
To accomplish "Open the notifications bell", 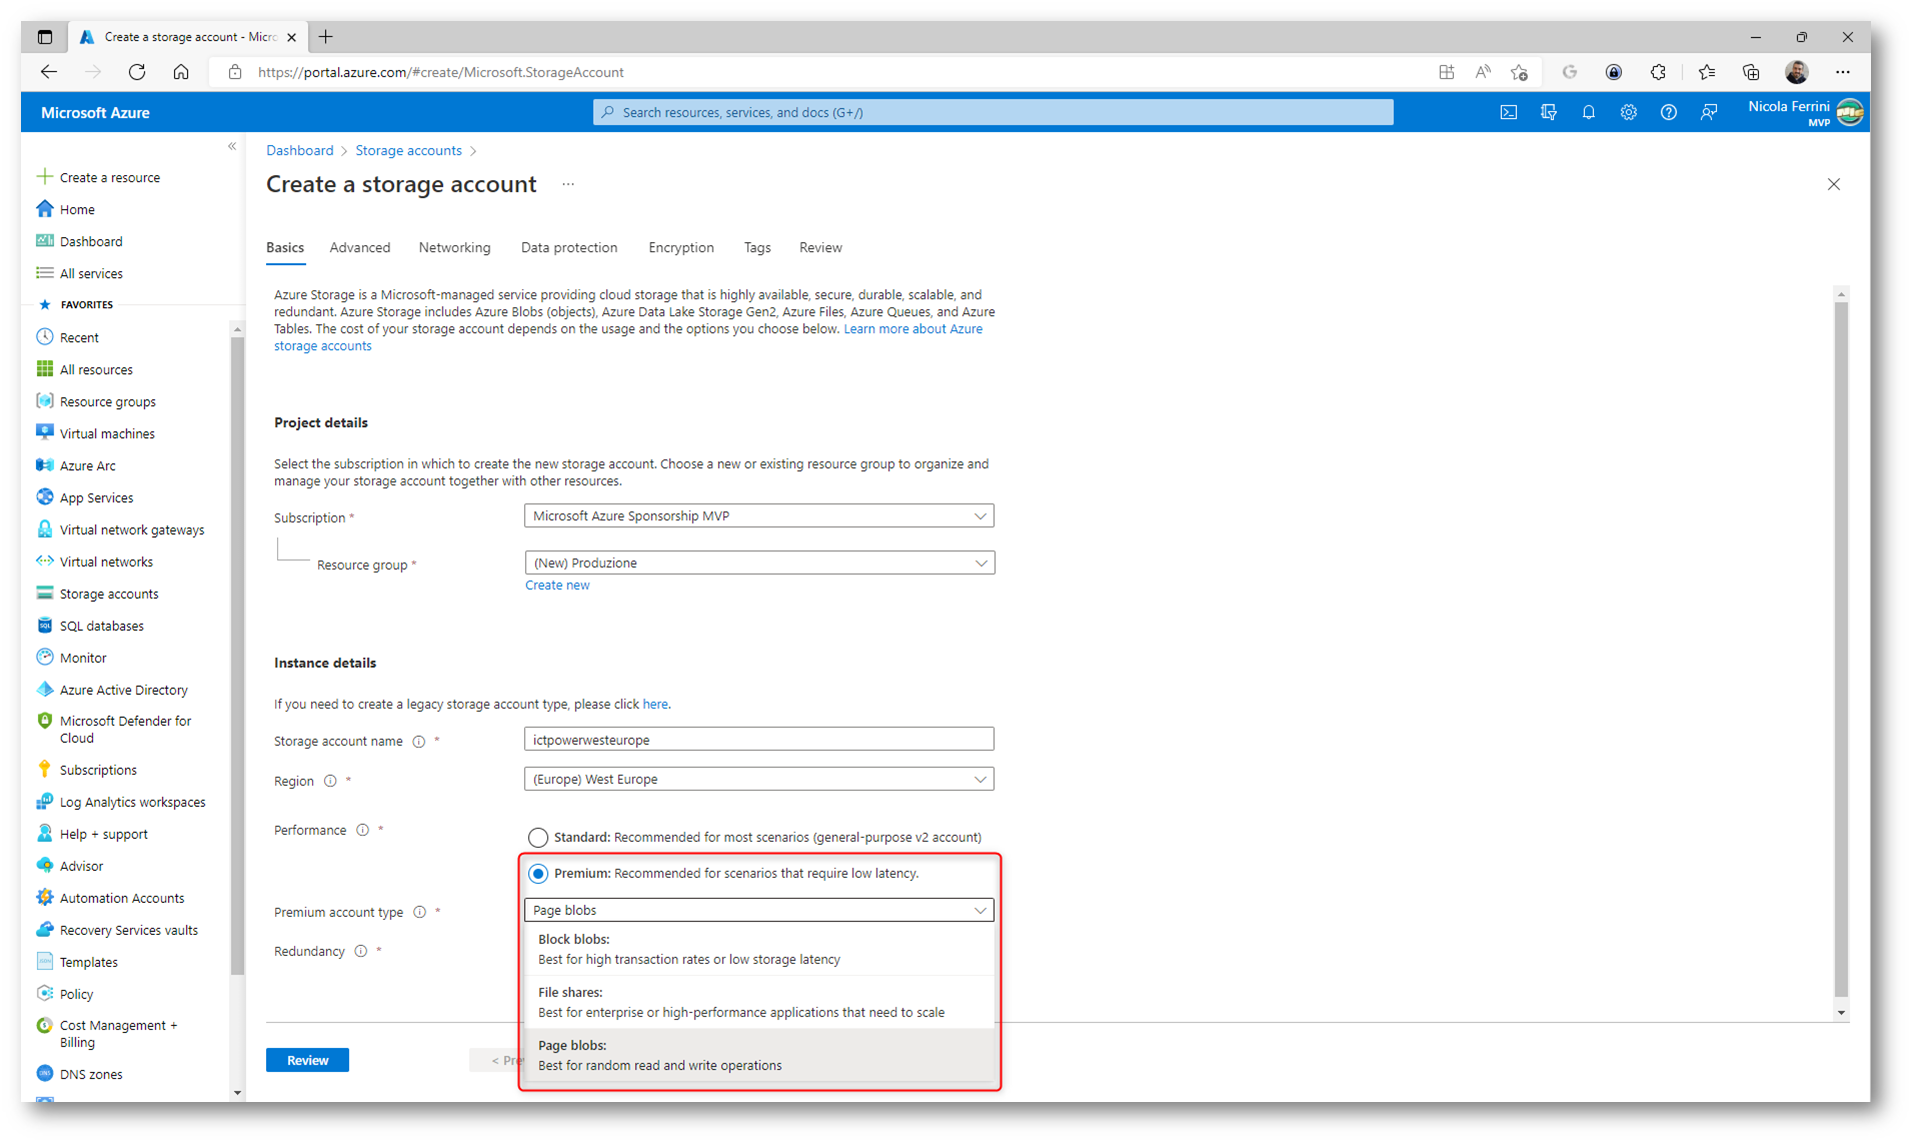I will (1588, 112).
